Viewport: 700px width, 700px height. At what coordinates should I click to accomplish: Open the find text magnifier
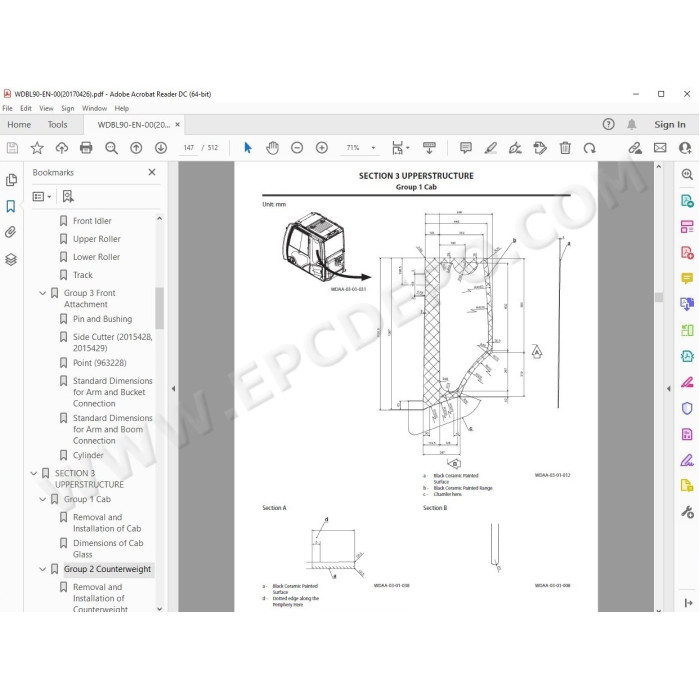coord(111,148)
